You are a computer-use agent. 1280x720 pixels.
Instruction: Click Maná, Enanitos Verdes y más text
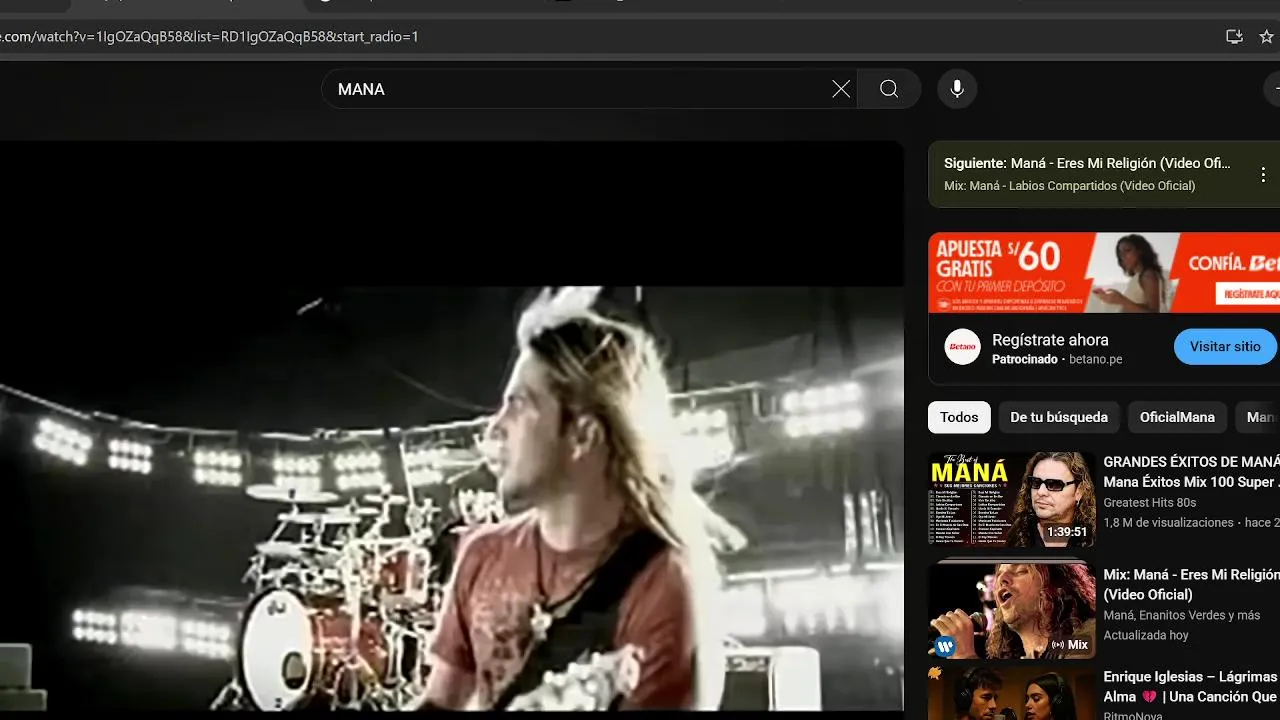(x=1181, y=615)
